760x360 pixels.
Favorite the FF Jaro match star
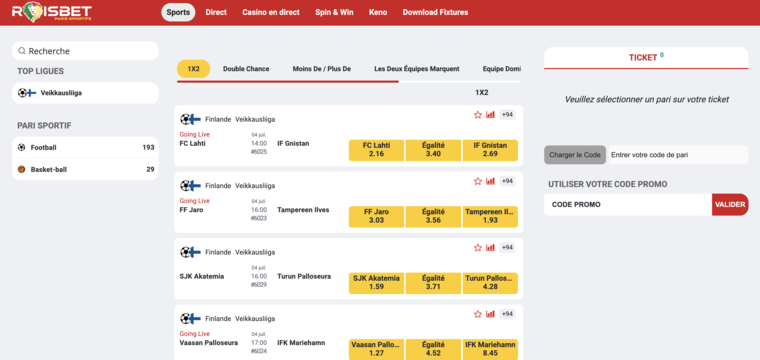(x=478, y=181)
